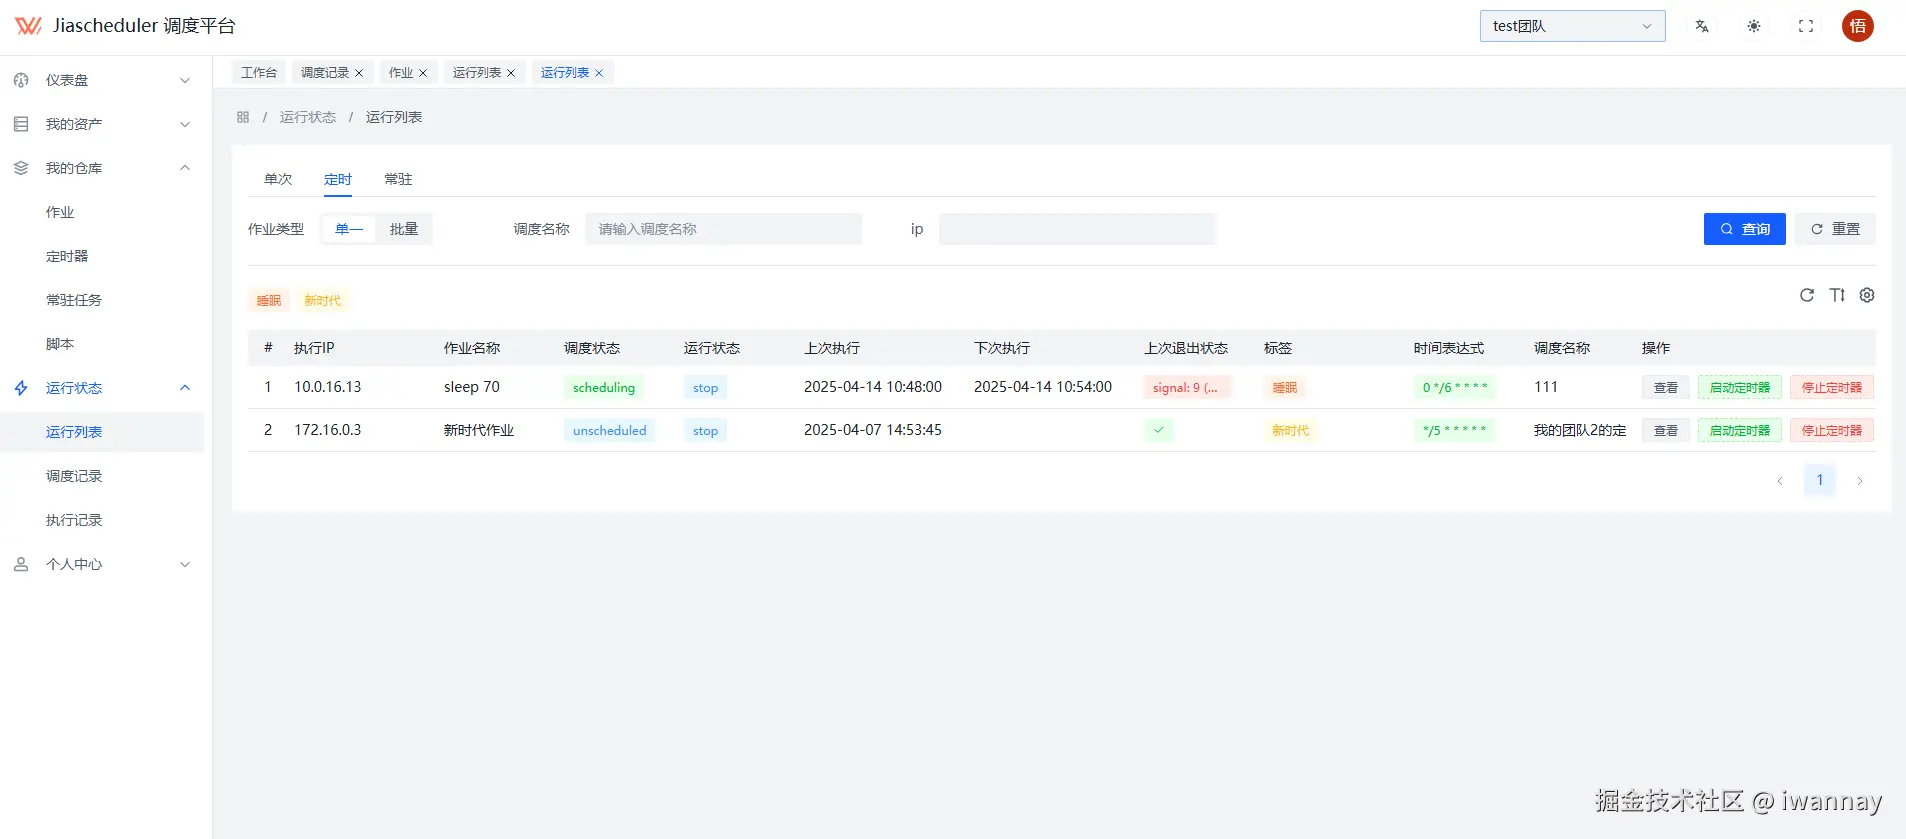
Task: Click the 172.16.0.3 IP cell
Action: click(328, 430)
